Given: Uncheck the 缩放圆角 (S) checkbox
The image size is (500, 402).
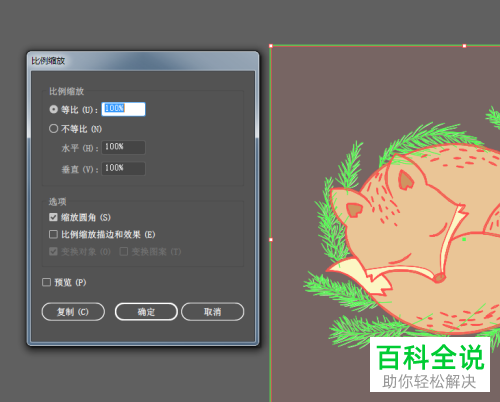Looking at the screenshot, I should (53, 217).
